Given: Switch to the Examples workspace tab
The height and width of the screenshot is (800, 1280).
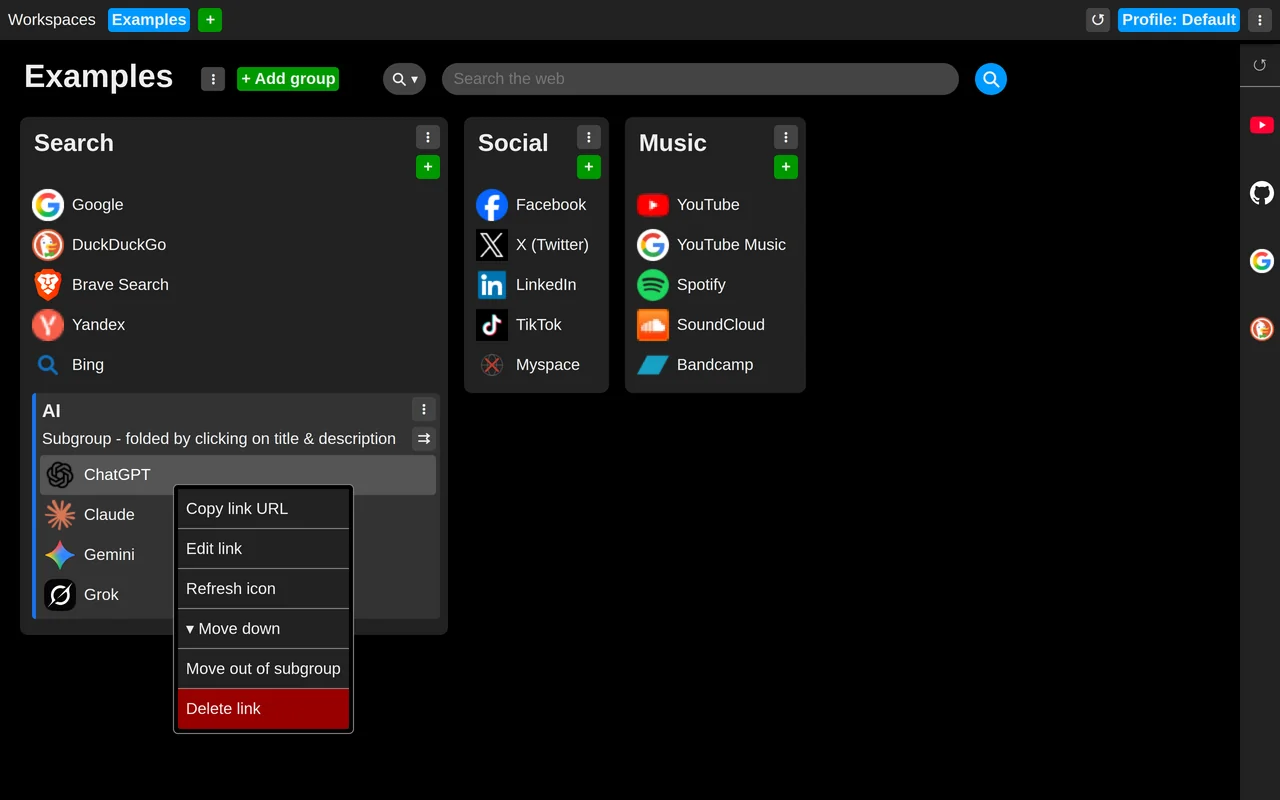Looking at the screenshot, I should (x=149, y=20).
